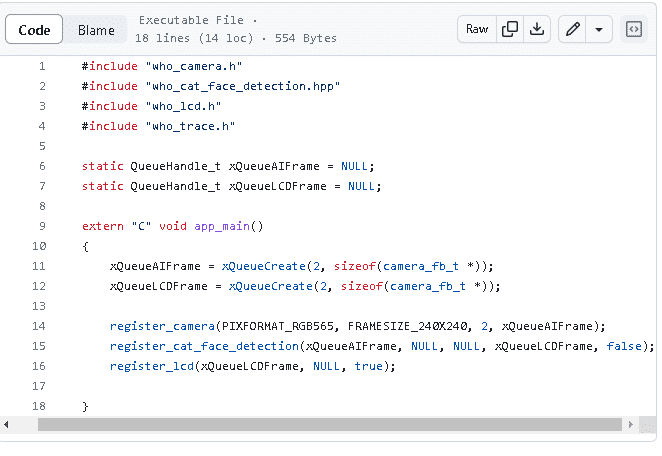Click the register_lcd function call

pyautogui.click(x=152, y=366)
